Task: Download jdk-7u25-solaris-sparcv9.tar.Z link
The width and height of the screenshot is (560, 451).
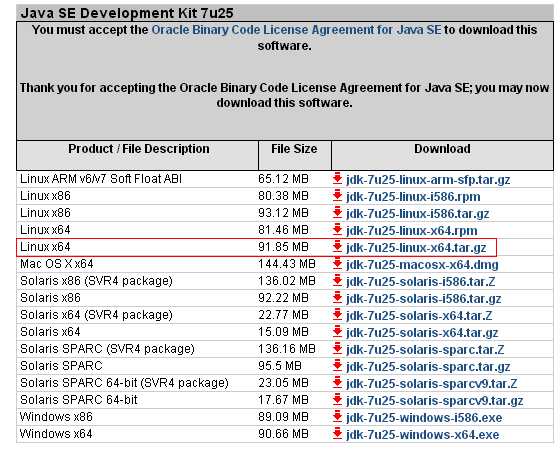Action: 431,384
